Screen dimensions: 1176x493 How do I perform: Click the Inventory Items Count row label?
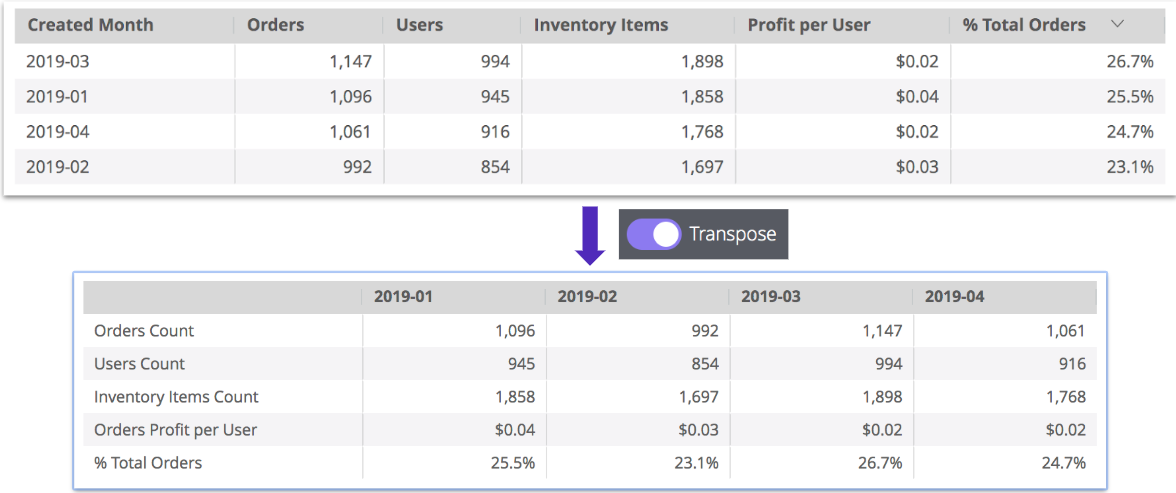tap(176, 397)
